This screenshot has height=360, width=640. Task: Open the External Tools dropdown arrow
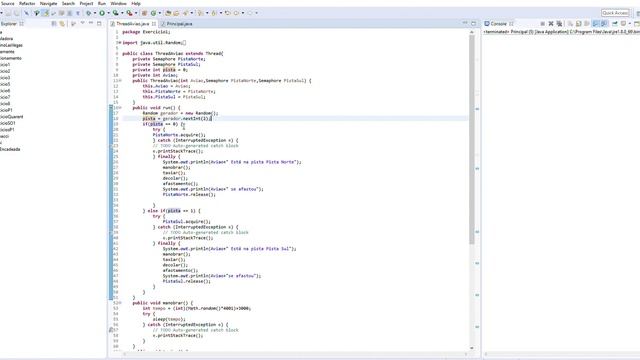[136, 13]
